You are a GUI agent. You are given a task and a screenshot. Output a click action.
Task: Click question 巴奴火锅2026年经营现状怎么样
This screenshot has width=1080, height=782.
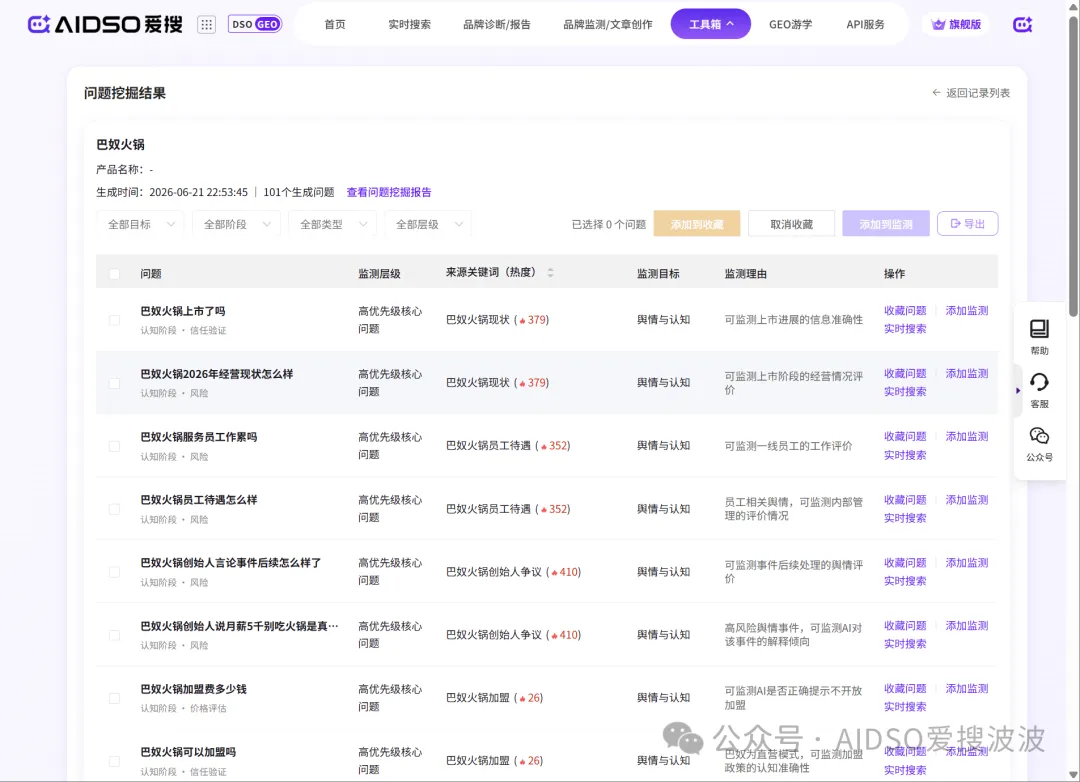[x=216, y=373]
